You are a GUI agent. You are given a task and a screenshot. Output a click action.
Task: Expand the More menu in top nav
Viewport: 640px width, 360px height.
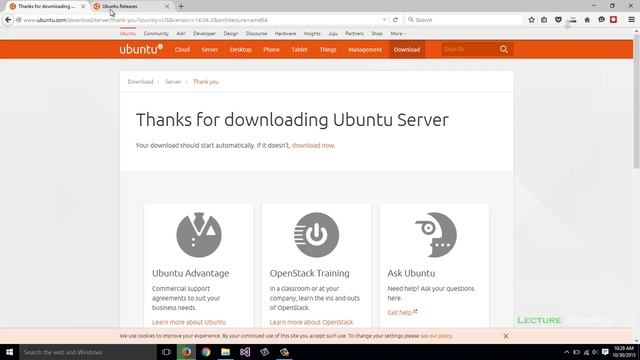(x=398, y=33)
